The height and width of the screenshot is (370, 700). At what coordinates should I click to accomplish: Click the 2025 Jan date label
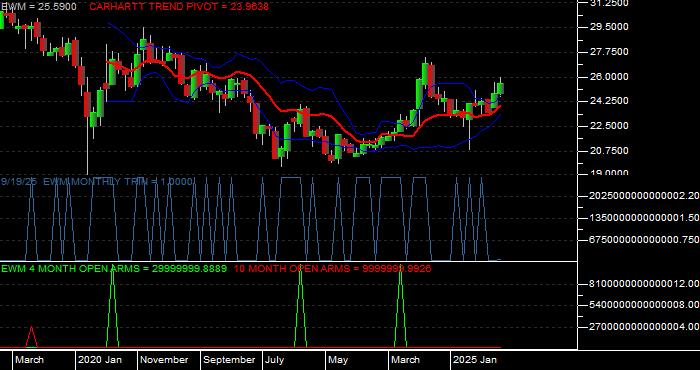point(475,360)
